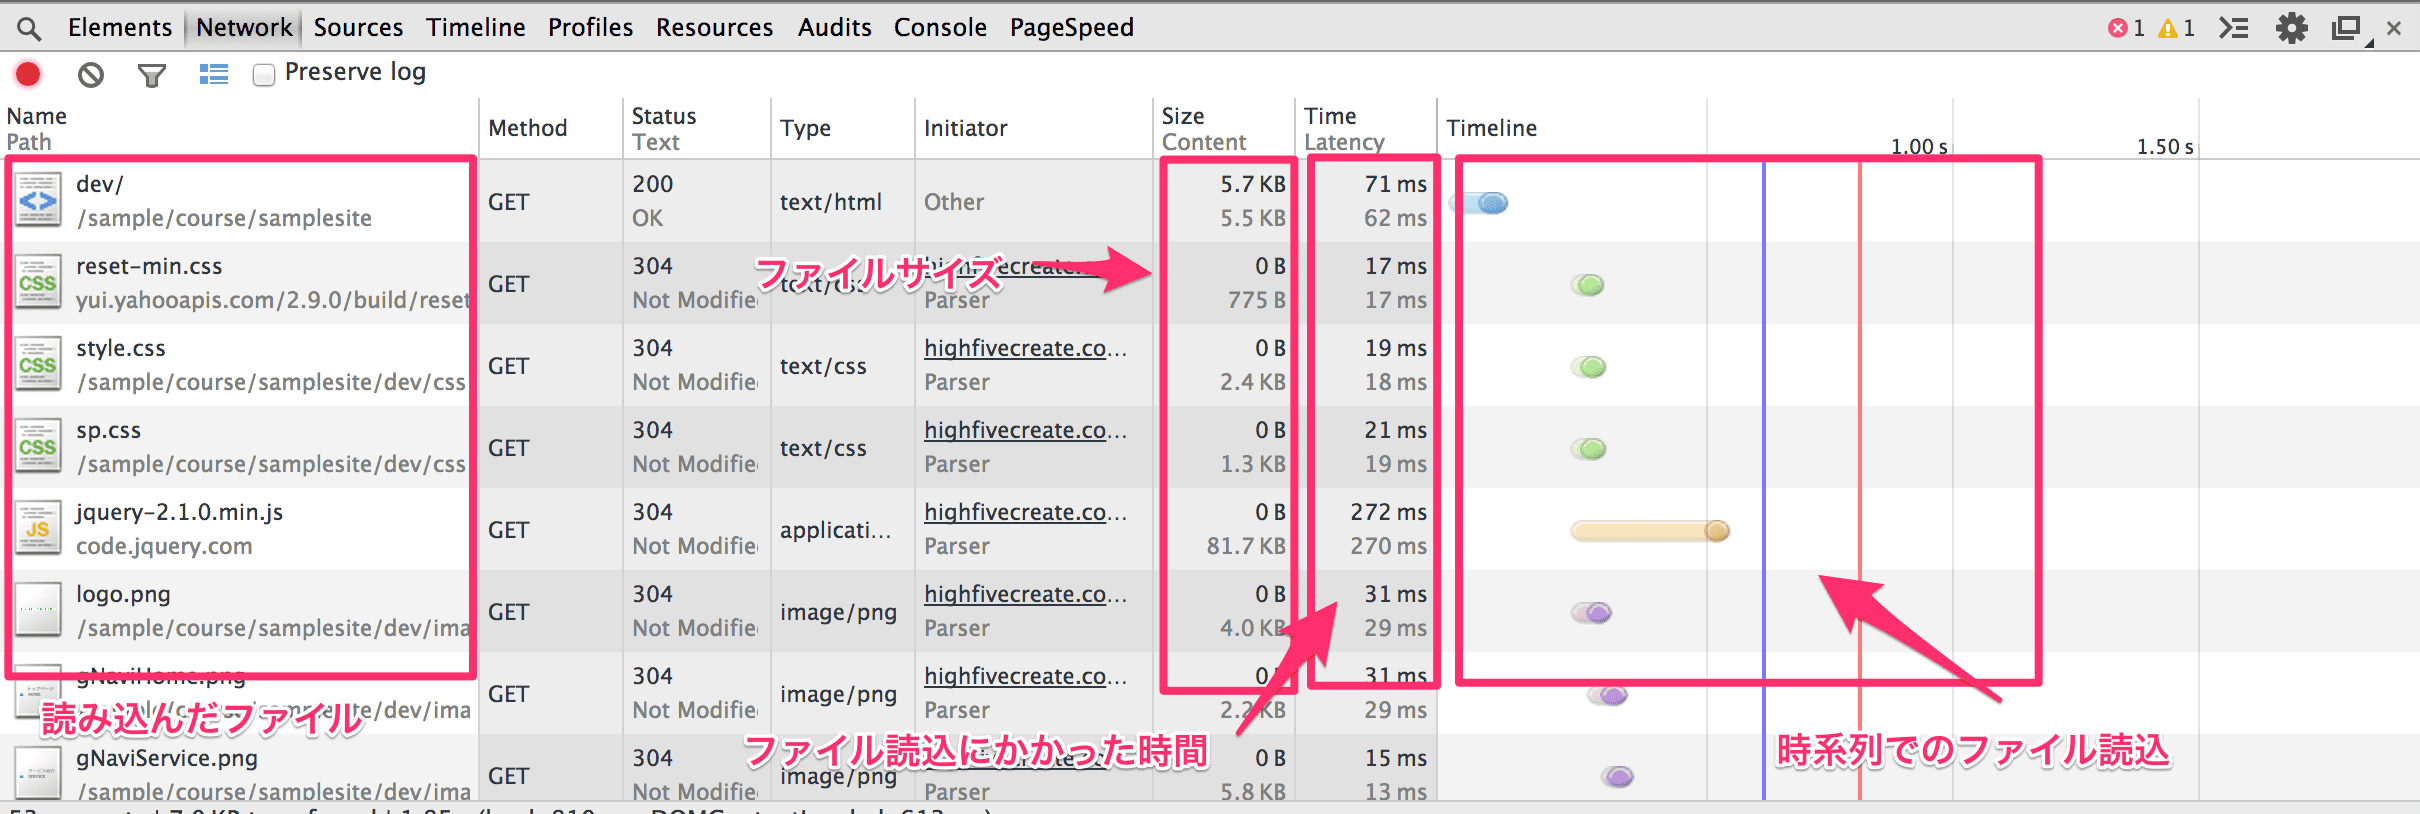Click the dev/ HTML document icon

[39, 200]
